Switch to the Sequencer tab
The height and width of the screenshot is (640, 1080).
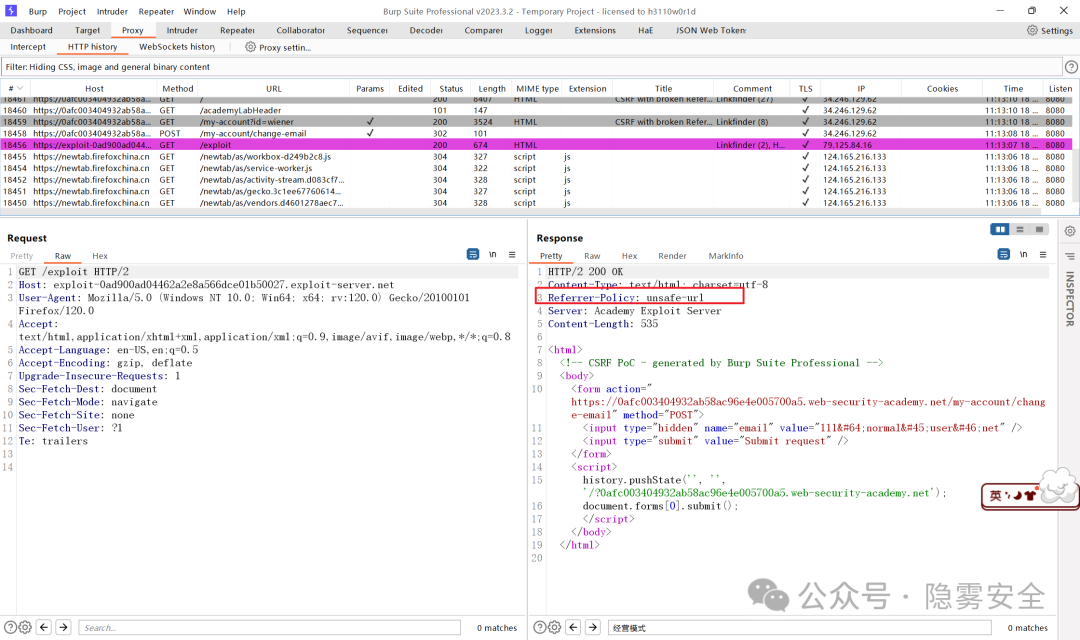pos(367,30)
